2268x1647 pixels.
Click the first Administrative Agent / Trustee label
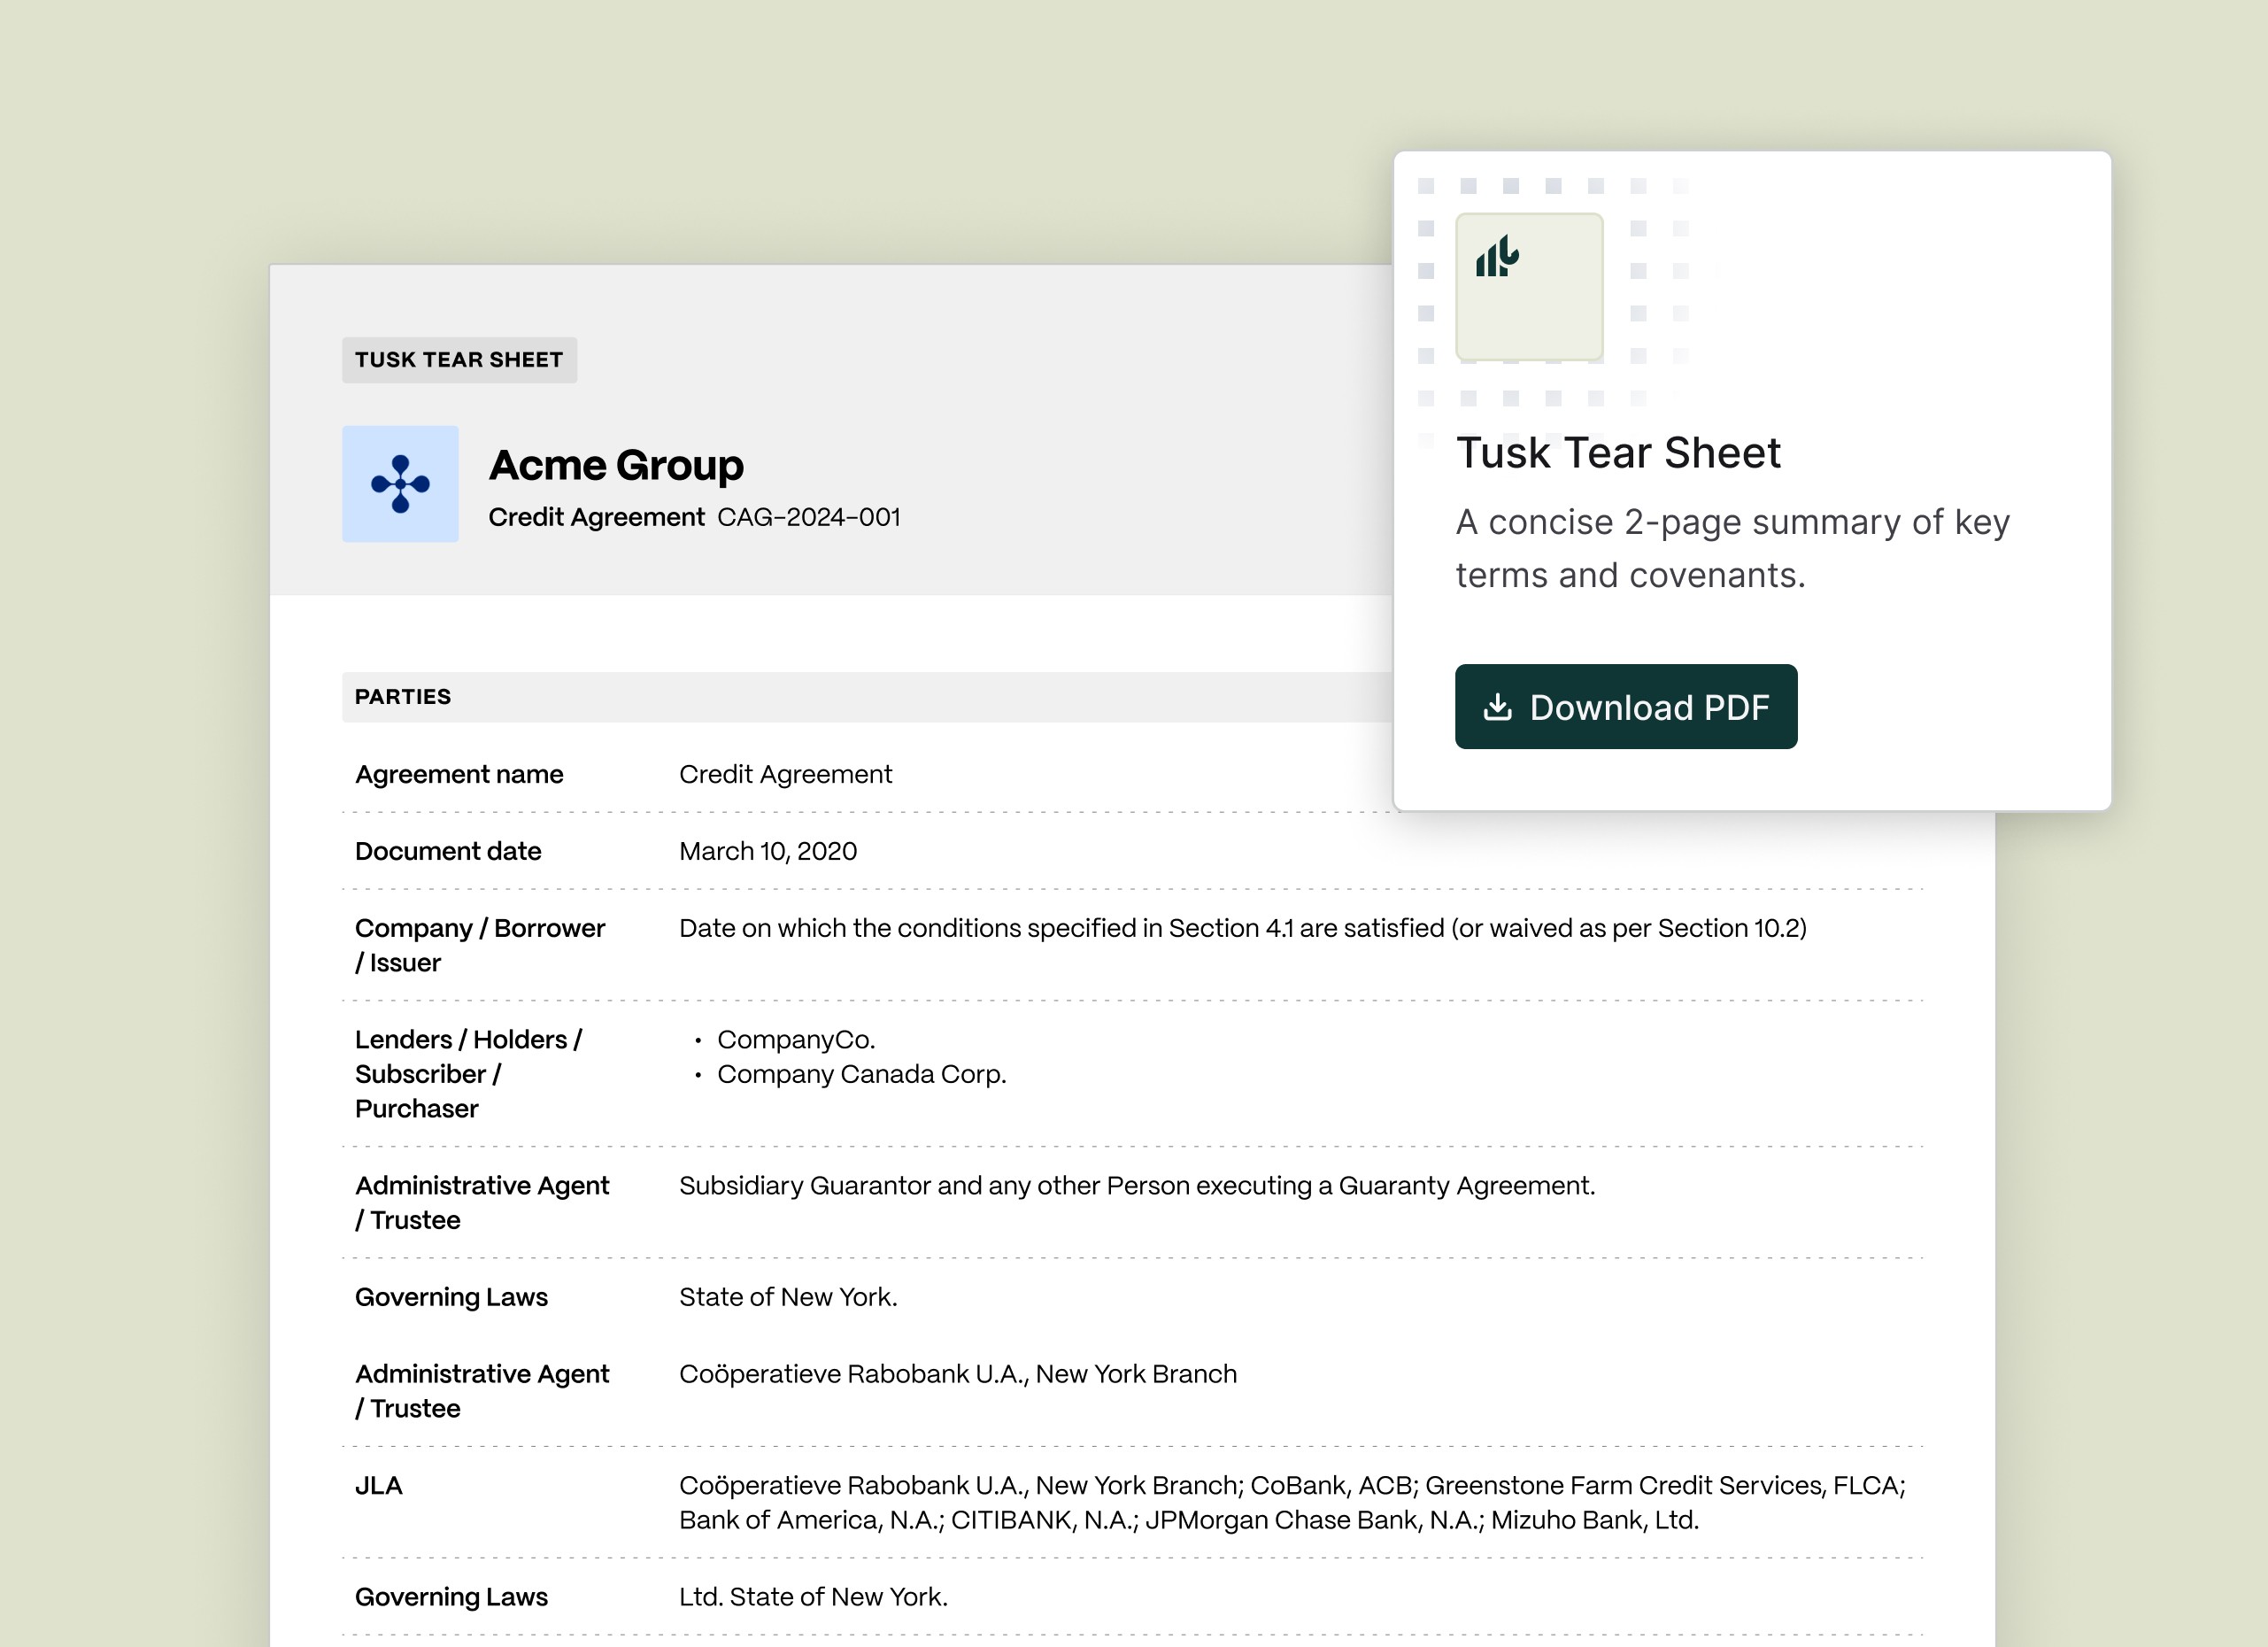482,1202
